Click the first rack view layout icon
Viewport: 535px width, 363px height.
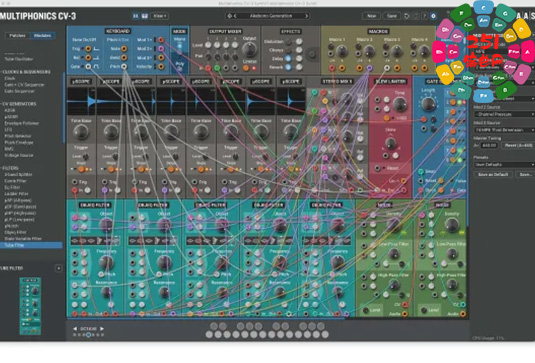pyautogui.click(x=135, y=16)
